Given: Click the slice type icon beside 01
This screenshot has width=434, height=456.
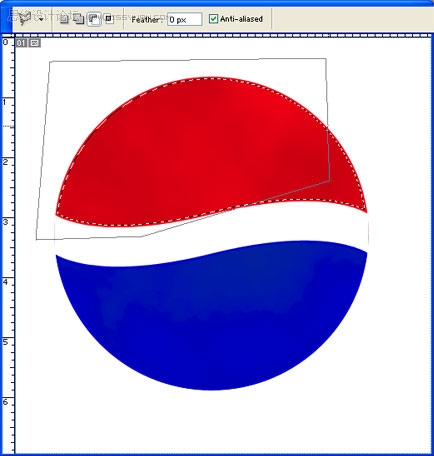Looking at the screenshot, I should [35, 43].
